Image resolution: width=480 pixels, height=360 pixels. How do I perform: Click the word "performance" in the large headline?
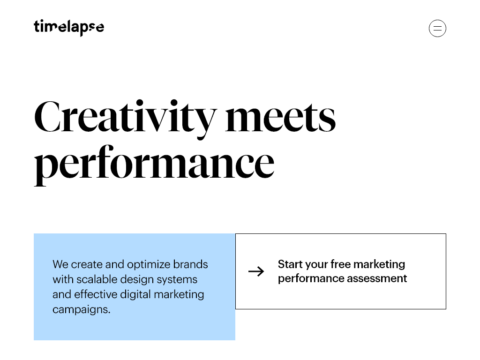click(x=154, y=165)
